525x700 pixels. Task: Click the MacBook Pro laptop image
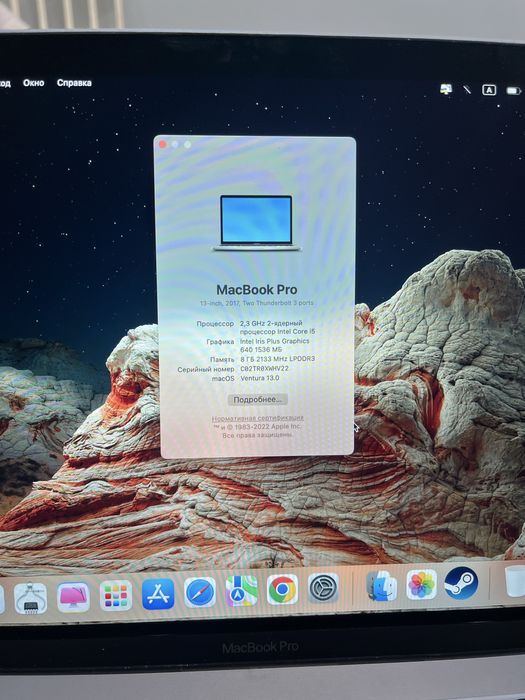pos(257,223)
